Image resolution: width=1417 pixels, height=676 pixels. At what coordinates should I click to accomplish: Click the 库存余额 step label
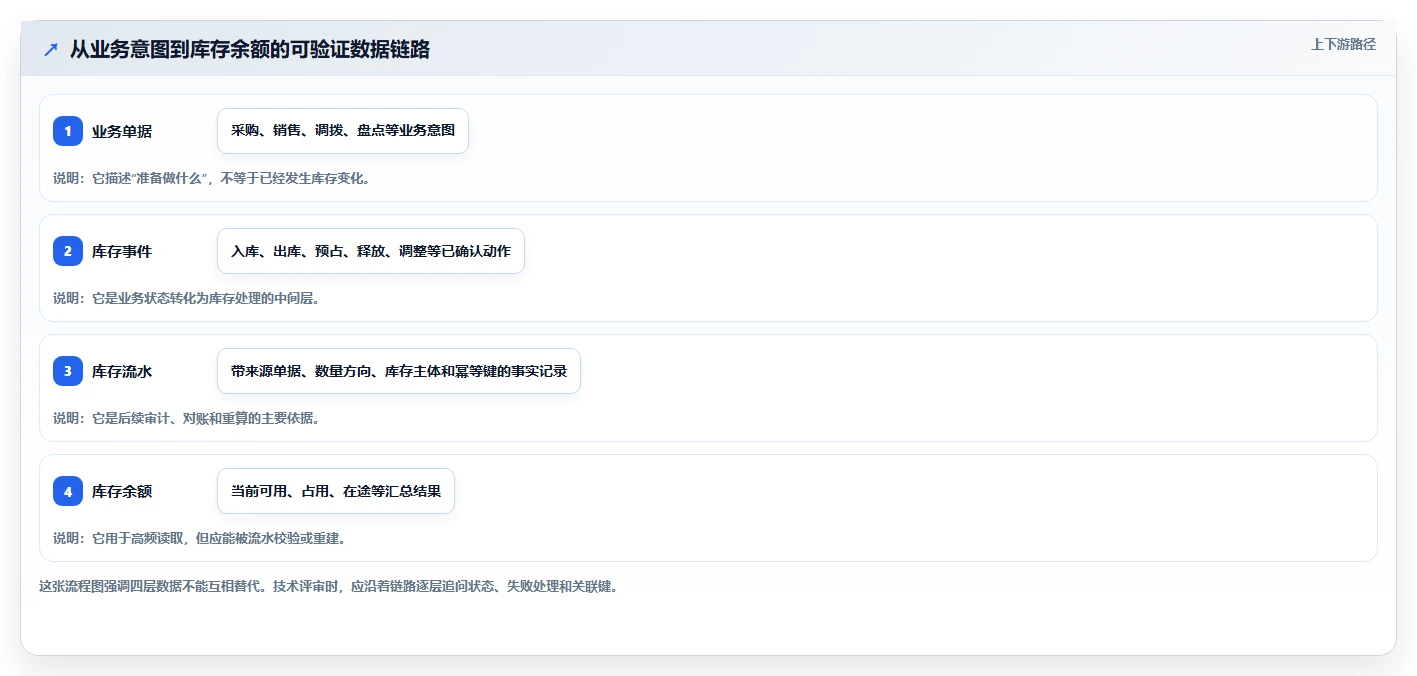click(122, 491)
